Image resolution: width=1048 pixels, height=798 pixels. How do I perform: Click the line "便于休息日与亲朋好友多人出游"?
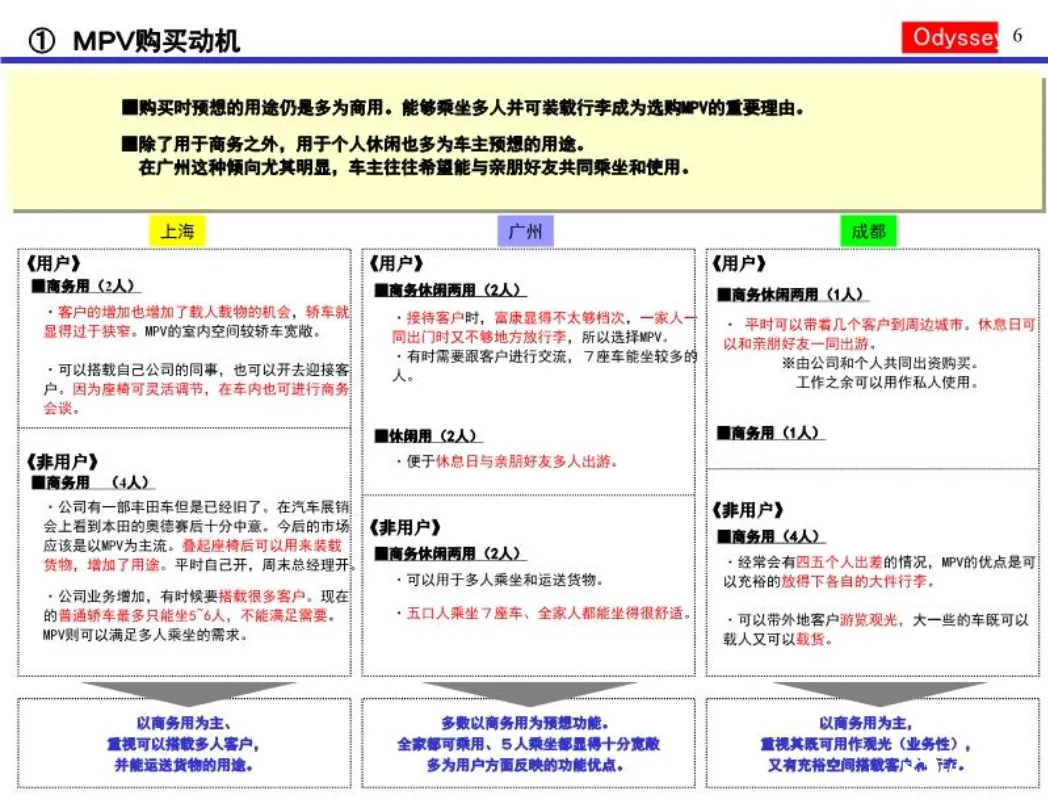click(x=506, y=461)
